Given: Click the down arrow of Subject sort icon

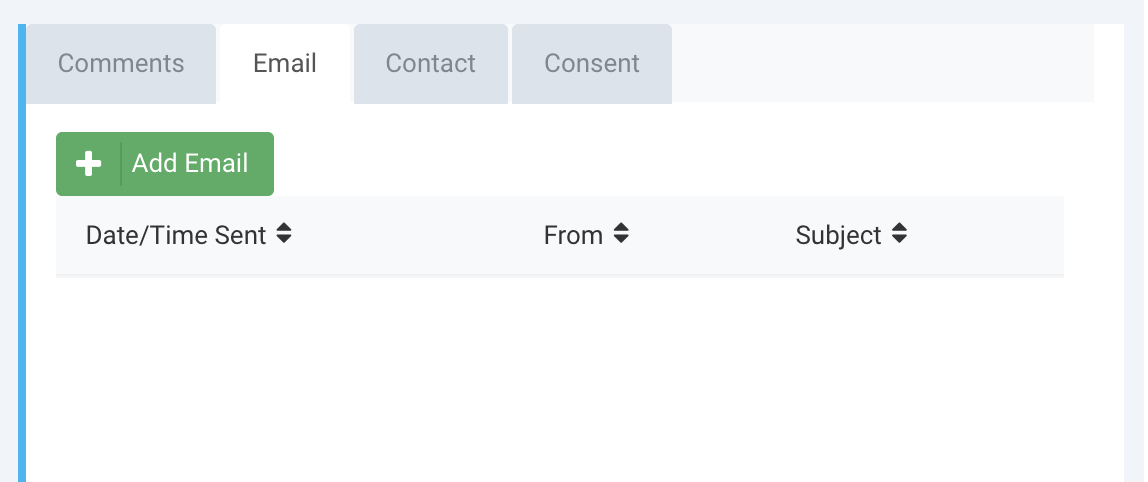Looking at the screenshot, I should point(899,240).
